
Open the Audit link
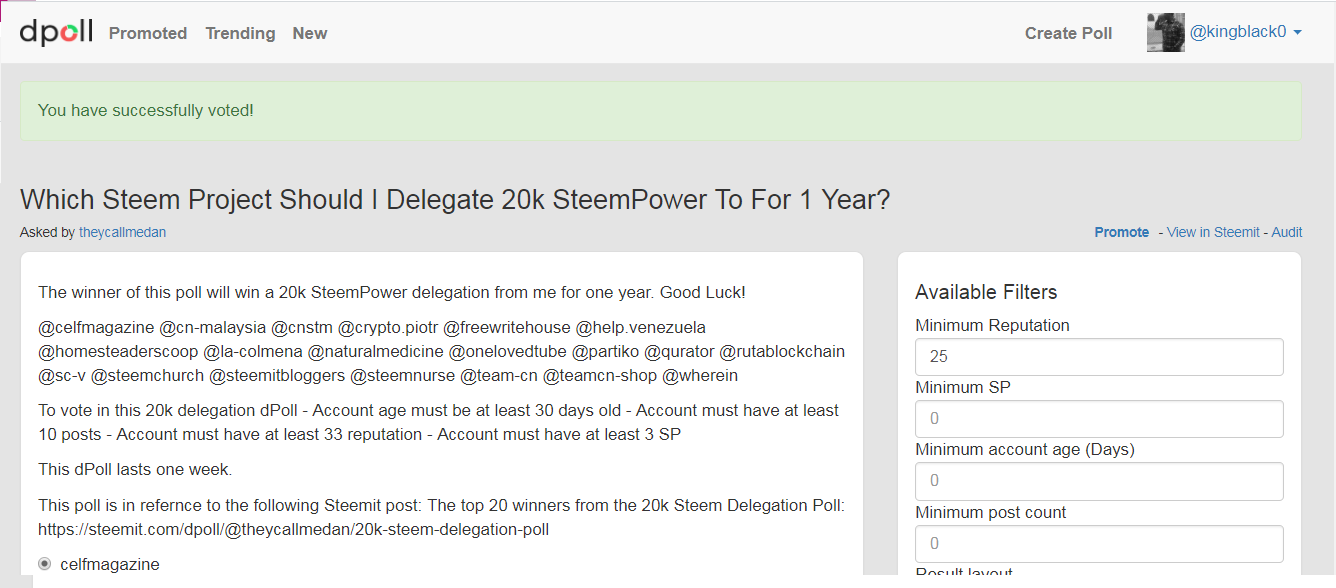(x=1287, y=232)
